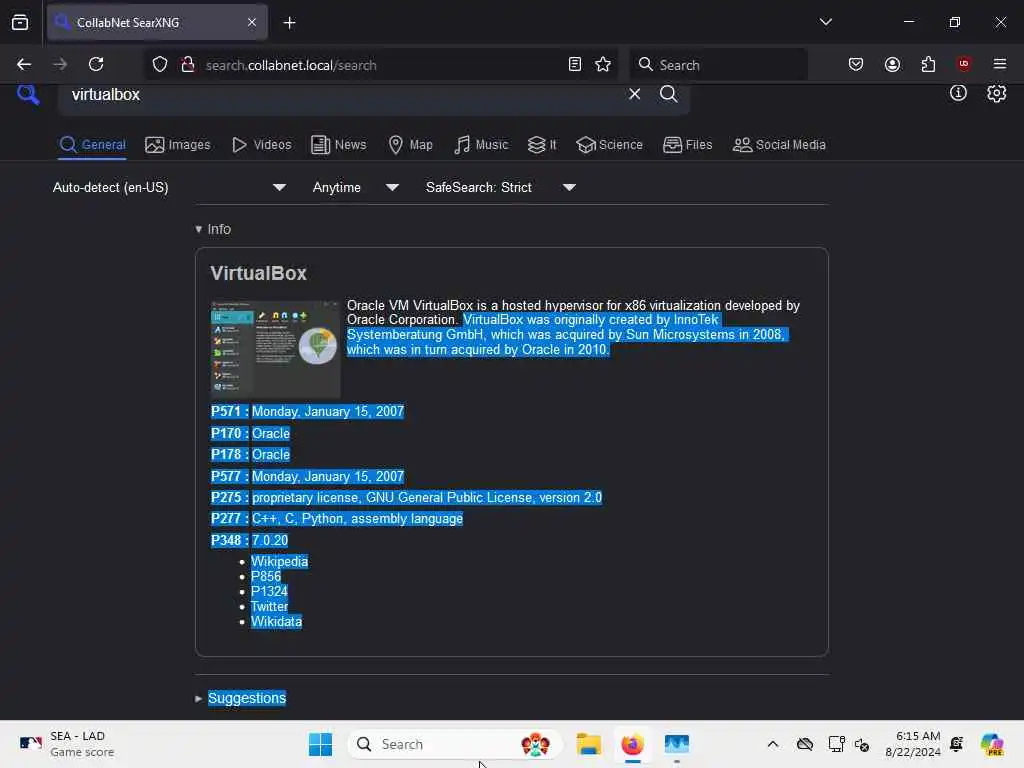
Task: Open SEA - LAD game score widget
Action: (65, 744)
